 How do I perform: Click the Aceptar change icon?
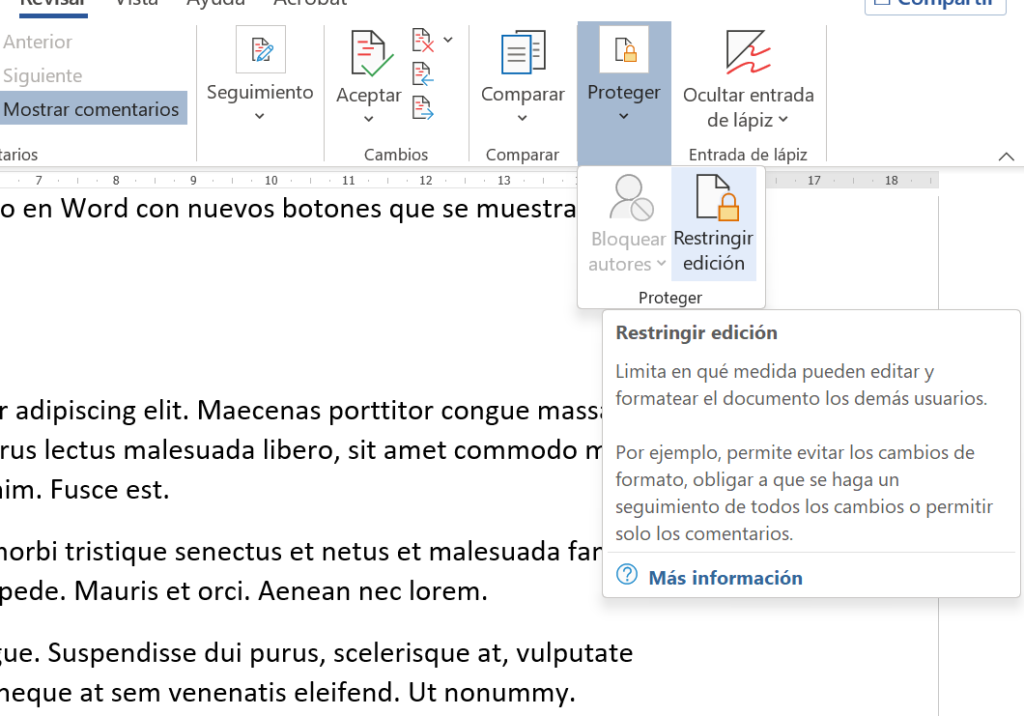click(x=368, y=54)
